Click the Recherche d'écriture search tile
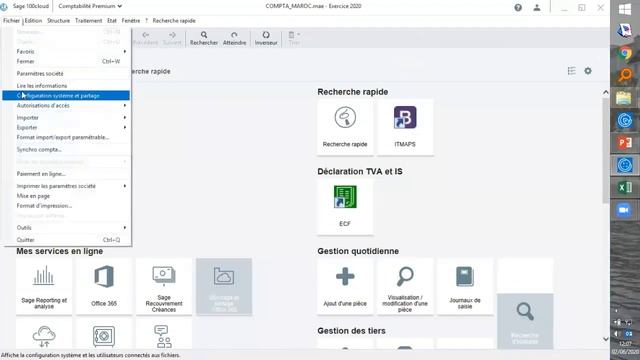640x360 pixels. coord(525,322)
